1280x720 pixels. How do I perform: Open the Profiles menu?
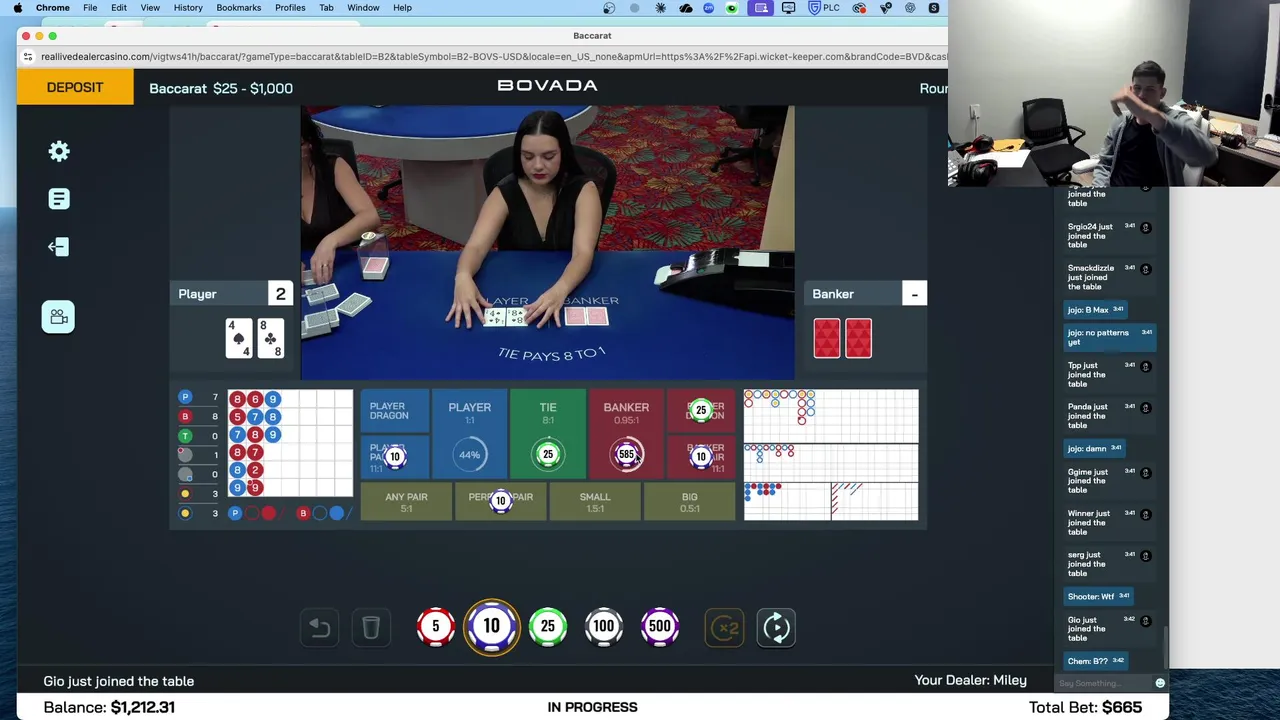coord(290,8)
